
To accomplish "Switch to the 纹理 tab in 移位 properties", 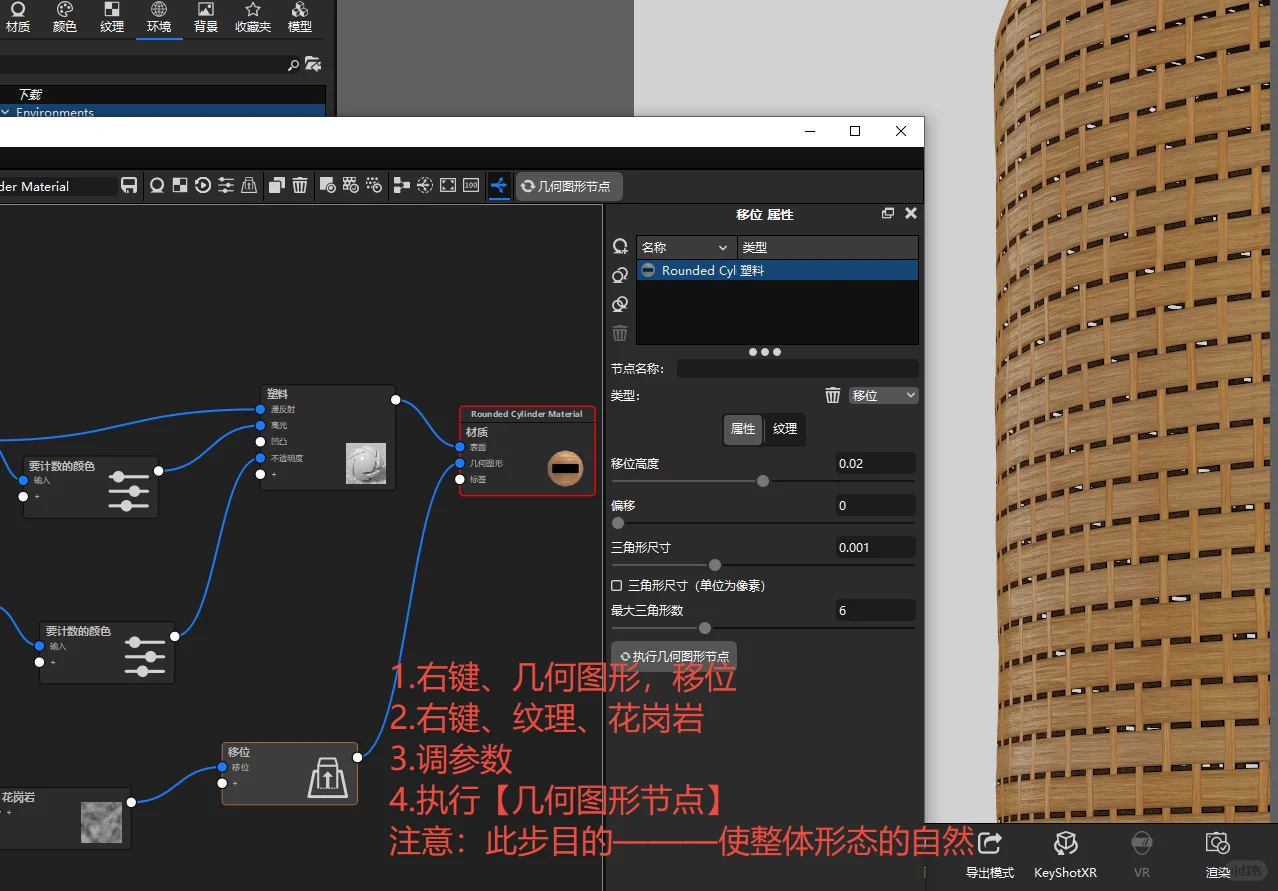I will point(785,430).
